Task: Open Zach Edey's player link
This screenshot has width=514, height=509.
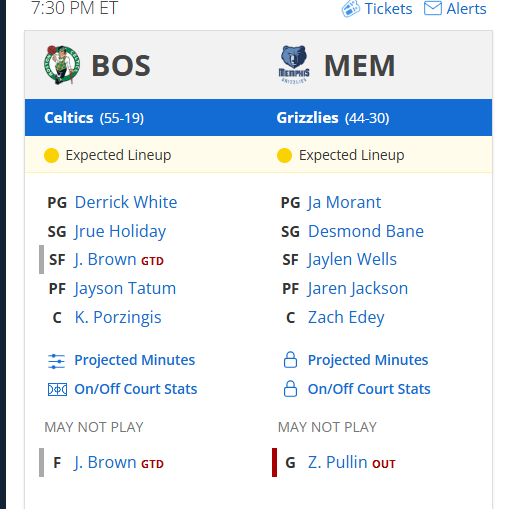Action: point(346,317)
